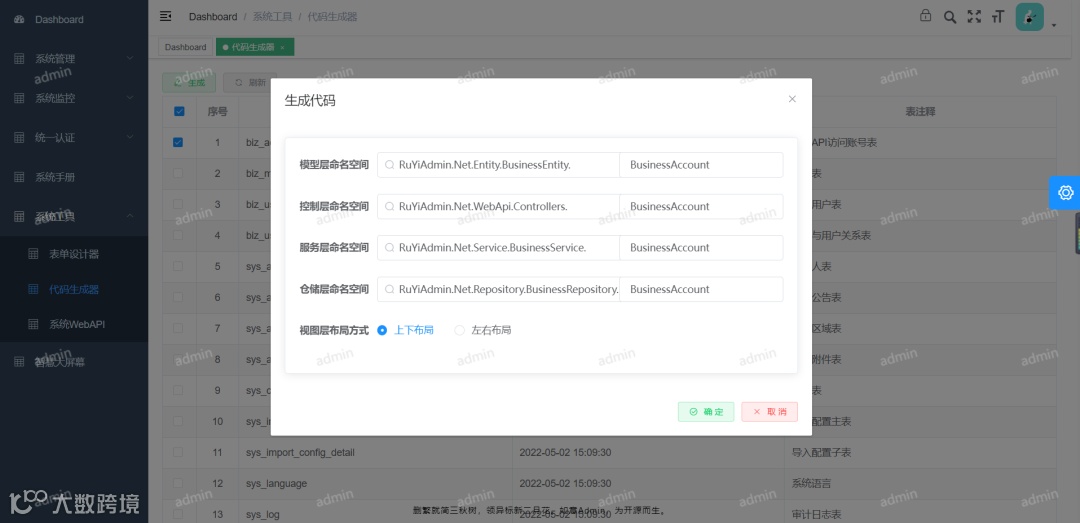Click the 统一认证 sidebar icon
The height and width of the screenshot is (523, 1080).
19,137
